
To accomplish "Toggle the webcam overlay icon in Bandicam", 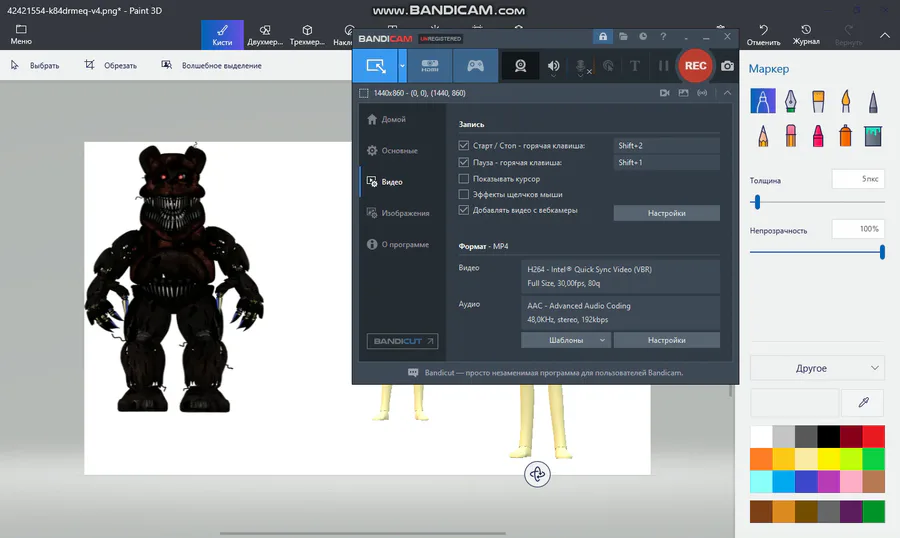I will [x=521, y=66].
